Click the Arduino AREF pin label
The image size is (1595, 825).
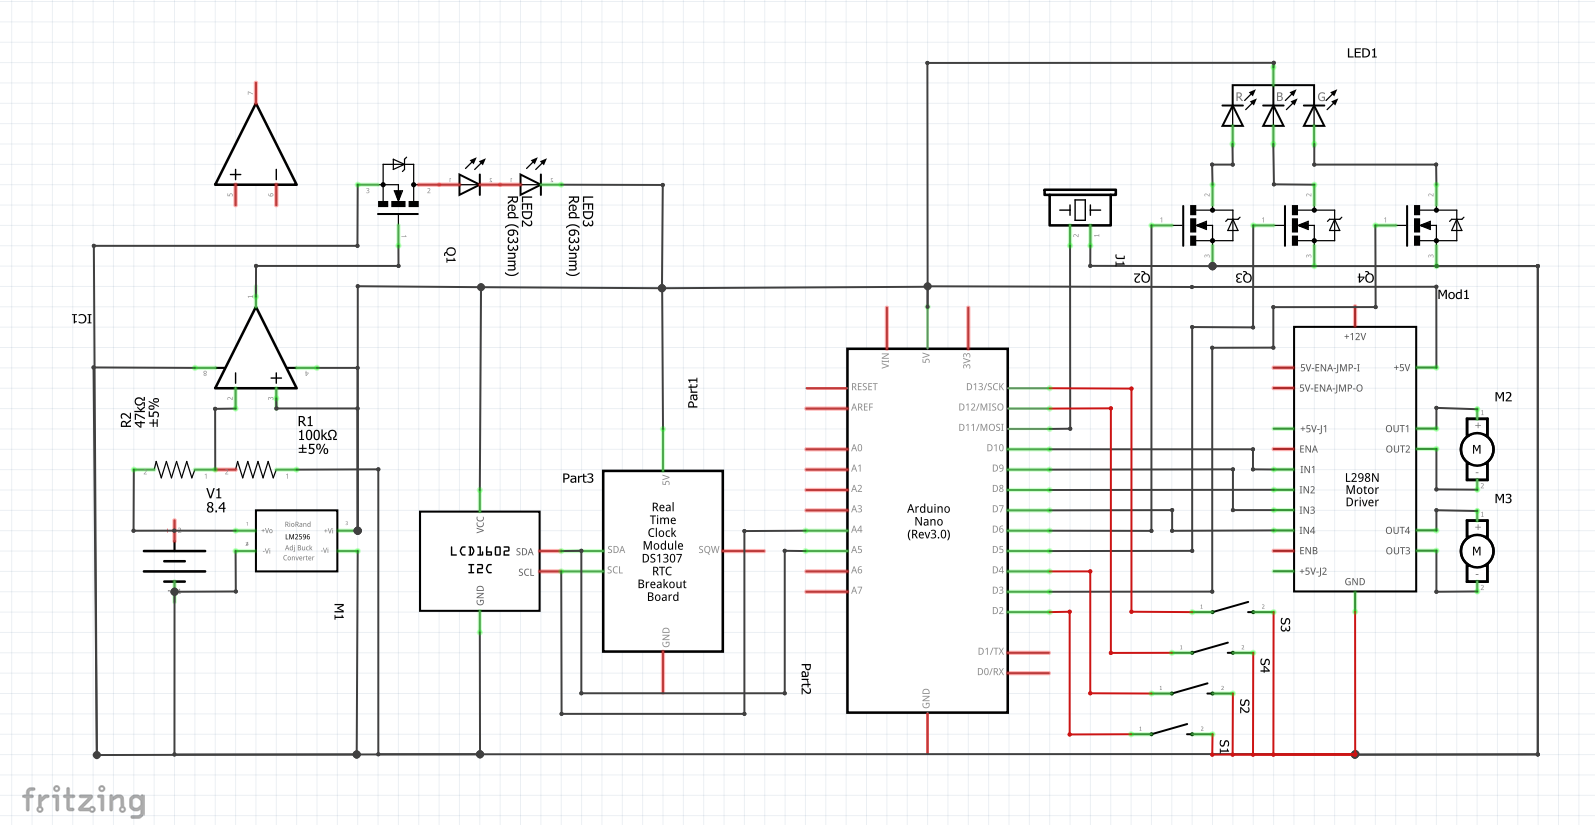point(862,407)
